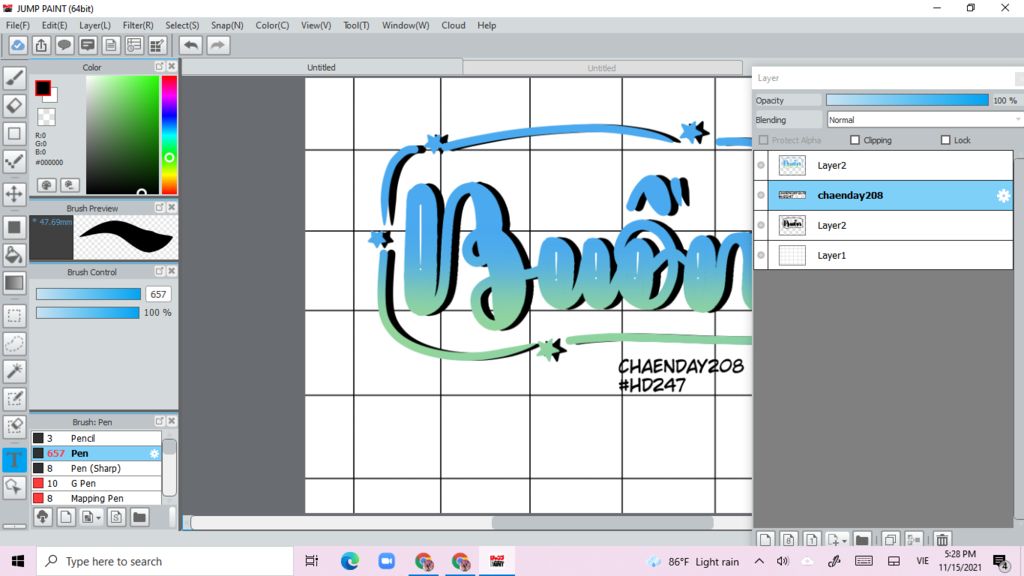Click the layer Opacity slider
Screen dimensions: 1024x576
[x=907, y=100]
